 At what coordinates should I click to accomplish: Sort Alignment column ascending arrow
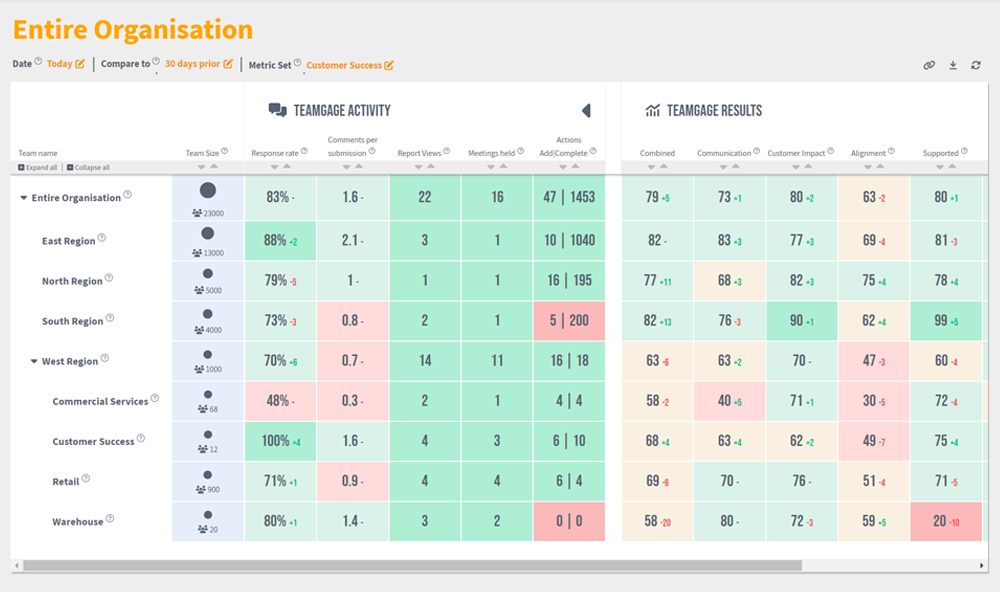click(880, 166)
